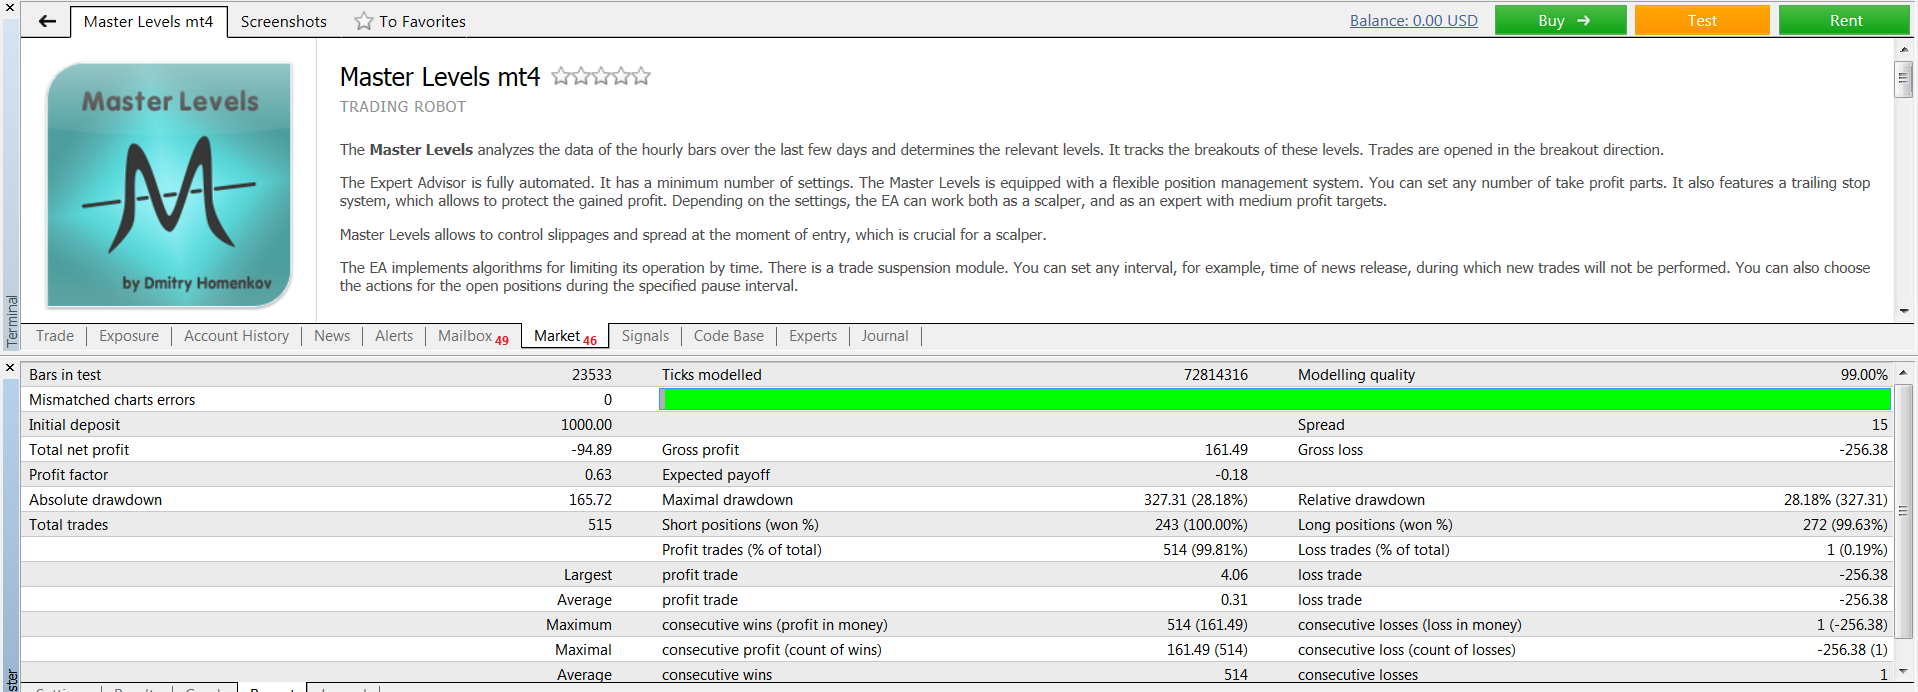Open the Alerts tab
The height and width of the screenshot is (692, 1918).
click(394, 336)
